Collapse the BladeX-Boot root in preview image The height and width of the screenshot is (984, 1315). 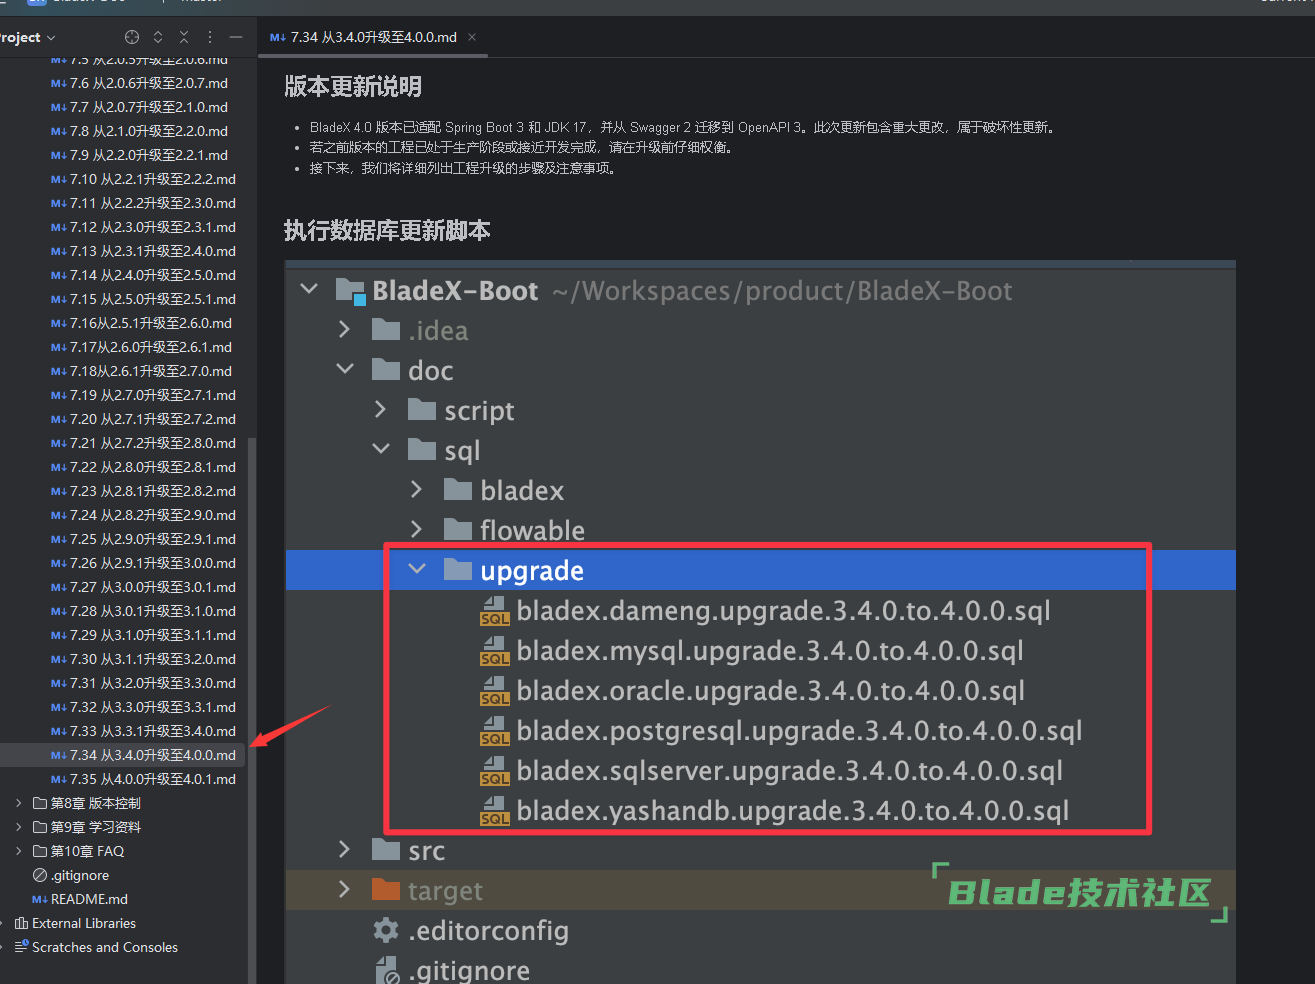(309, 289)
